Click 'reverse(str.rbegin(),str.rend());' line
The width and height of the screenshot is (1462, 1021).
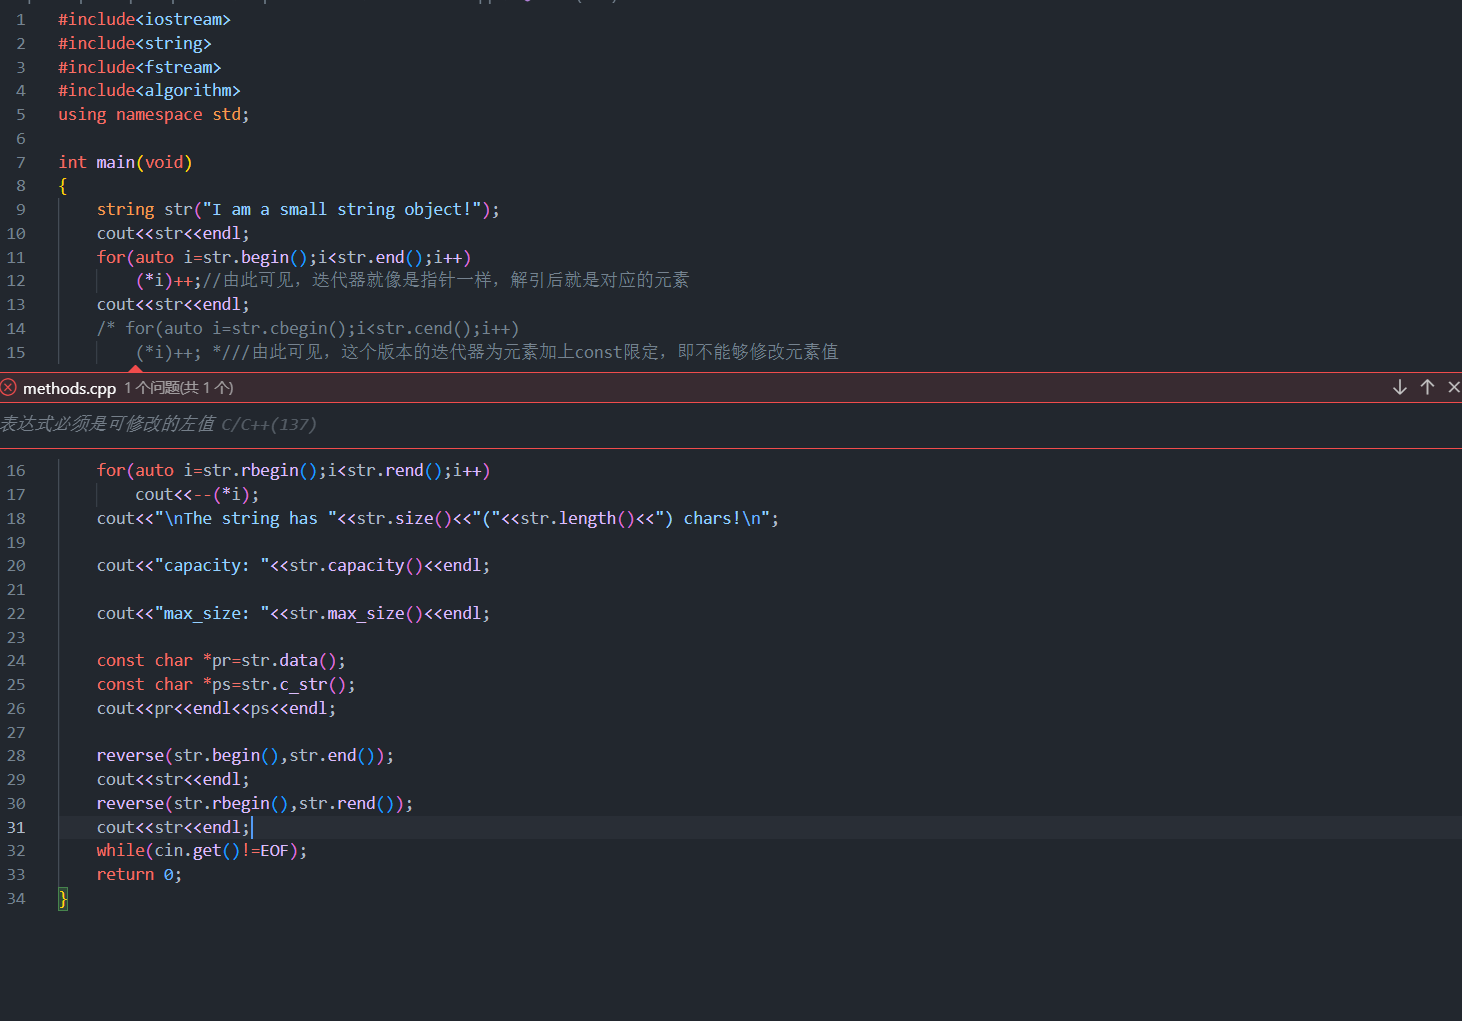point(255,803)
